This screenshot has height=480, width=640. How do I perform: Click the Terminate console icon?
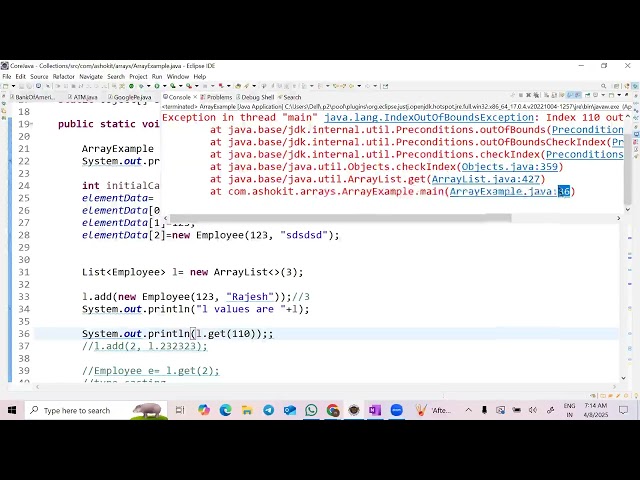(521, 95)
